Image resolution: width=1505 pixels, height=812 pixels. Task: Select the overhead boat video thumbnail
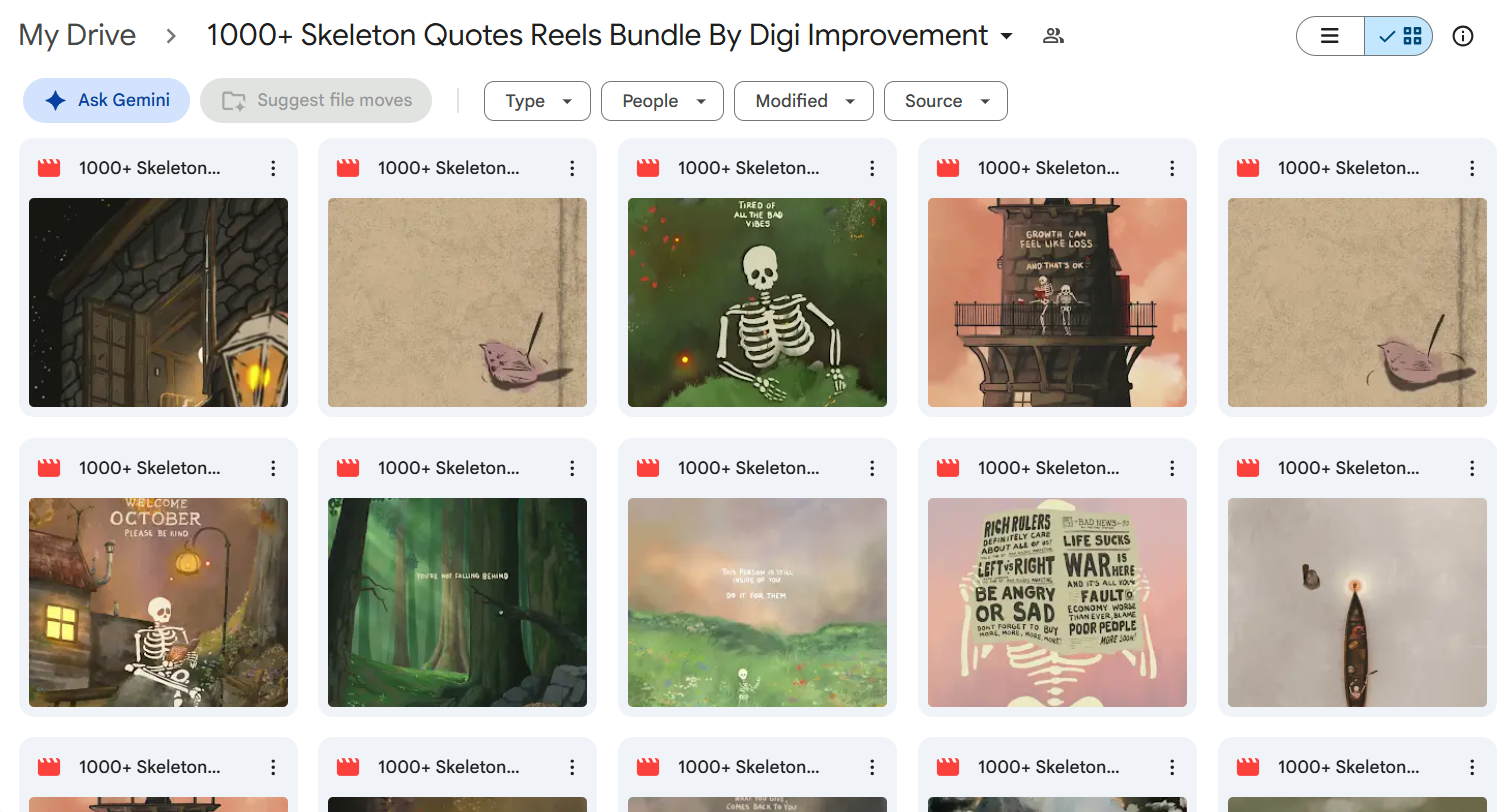point(1357,602)
